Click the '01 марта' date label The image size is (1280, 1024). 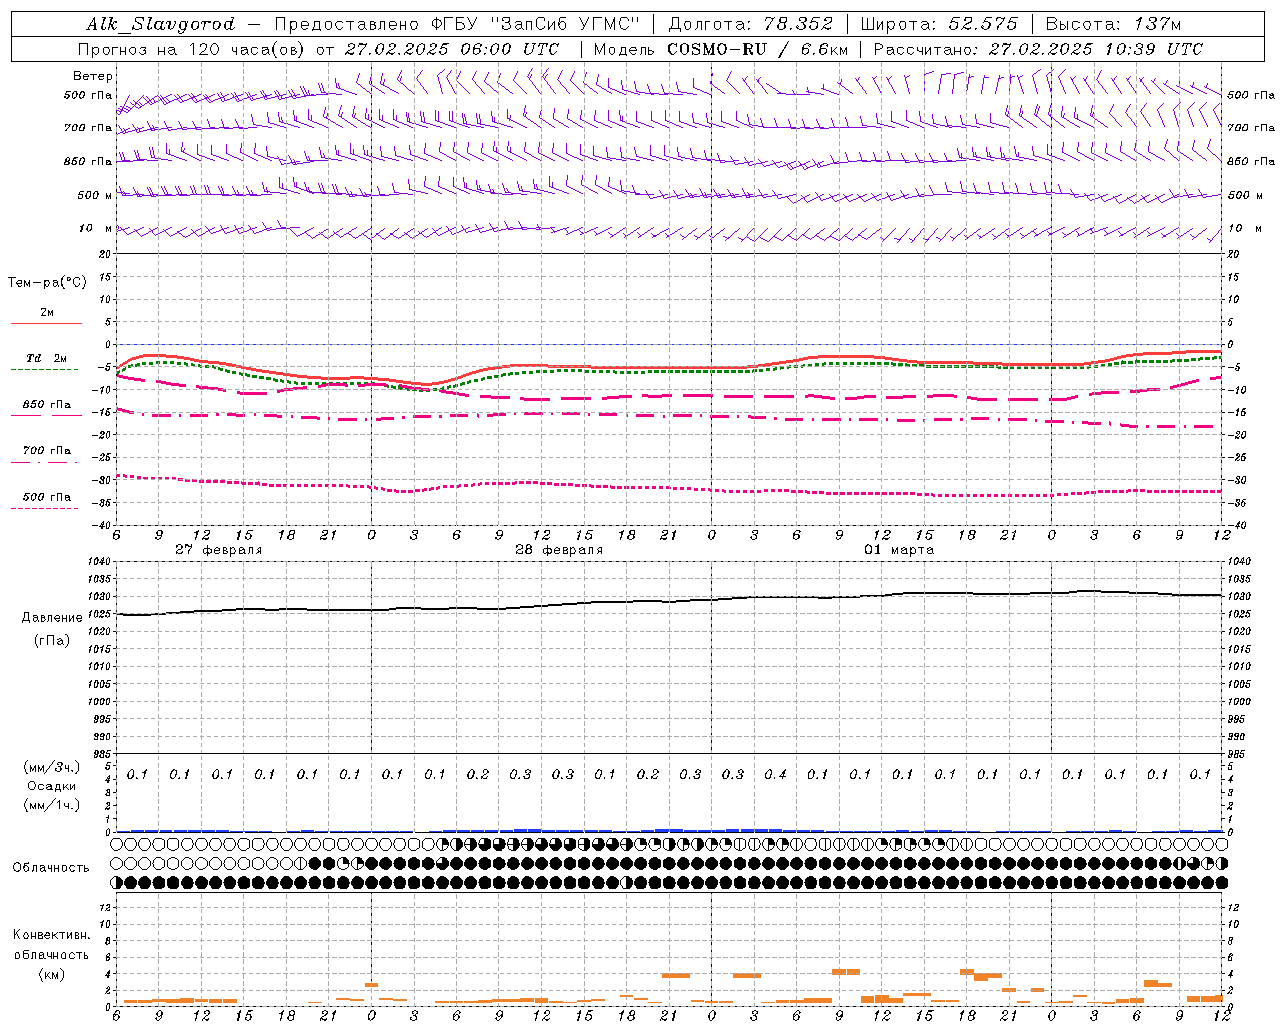click(x=899, y=550)
